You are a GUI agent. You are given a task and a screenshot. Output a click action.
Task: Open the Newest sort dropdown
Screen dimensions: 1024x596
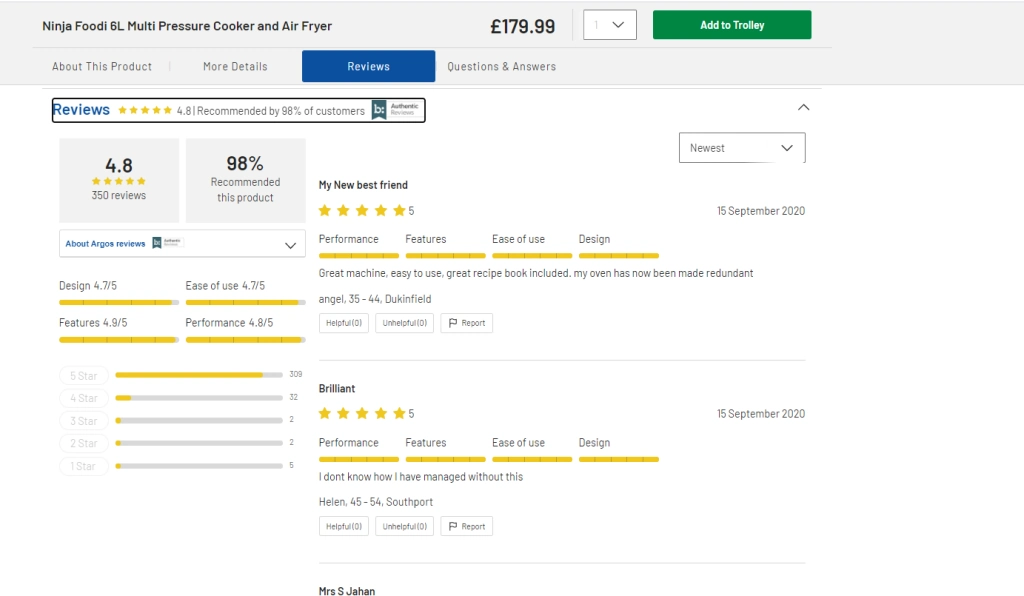[742, 148]
